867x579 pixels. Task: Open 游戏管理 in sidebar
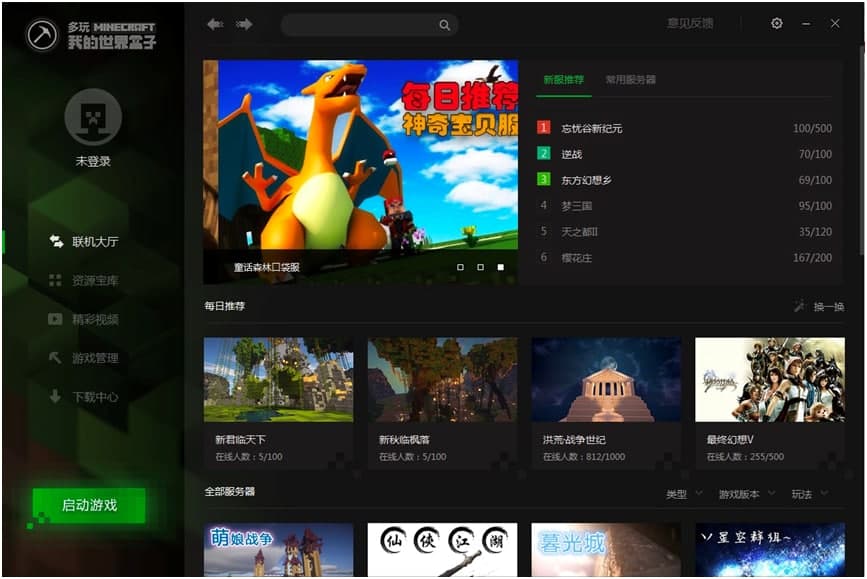[x=95, y=358]
